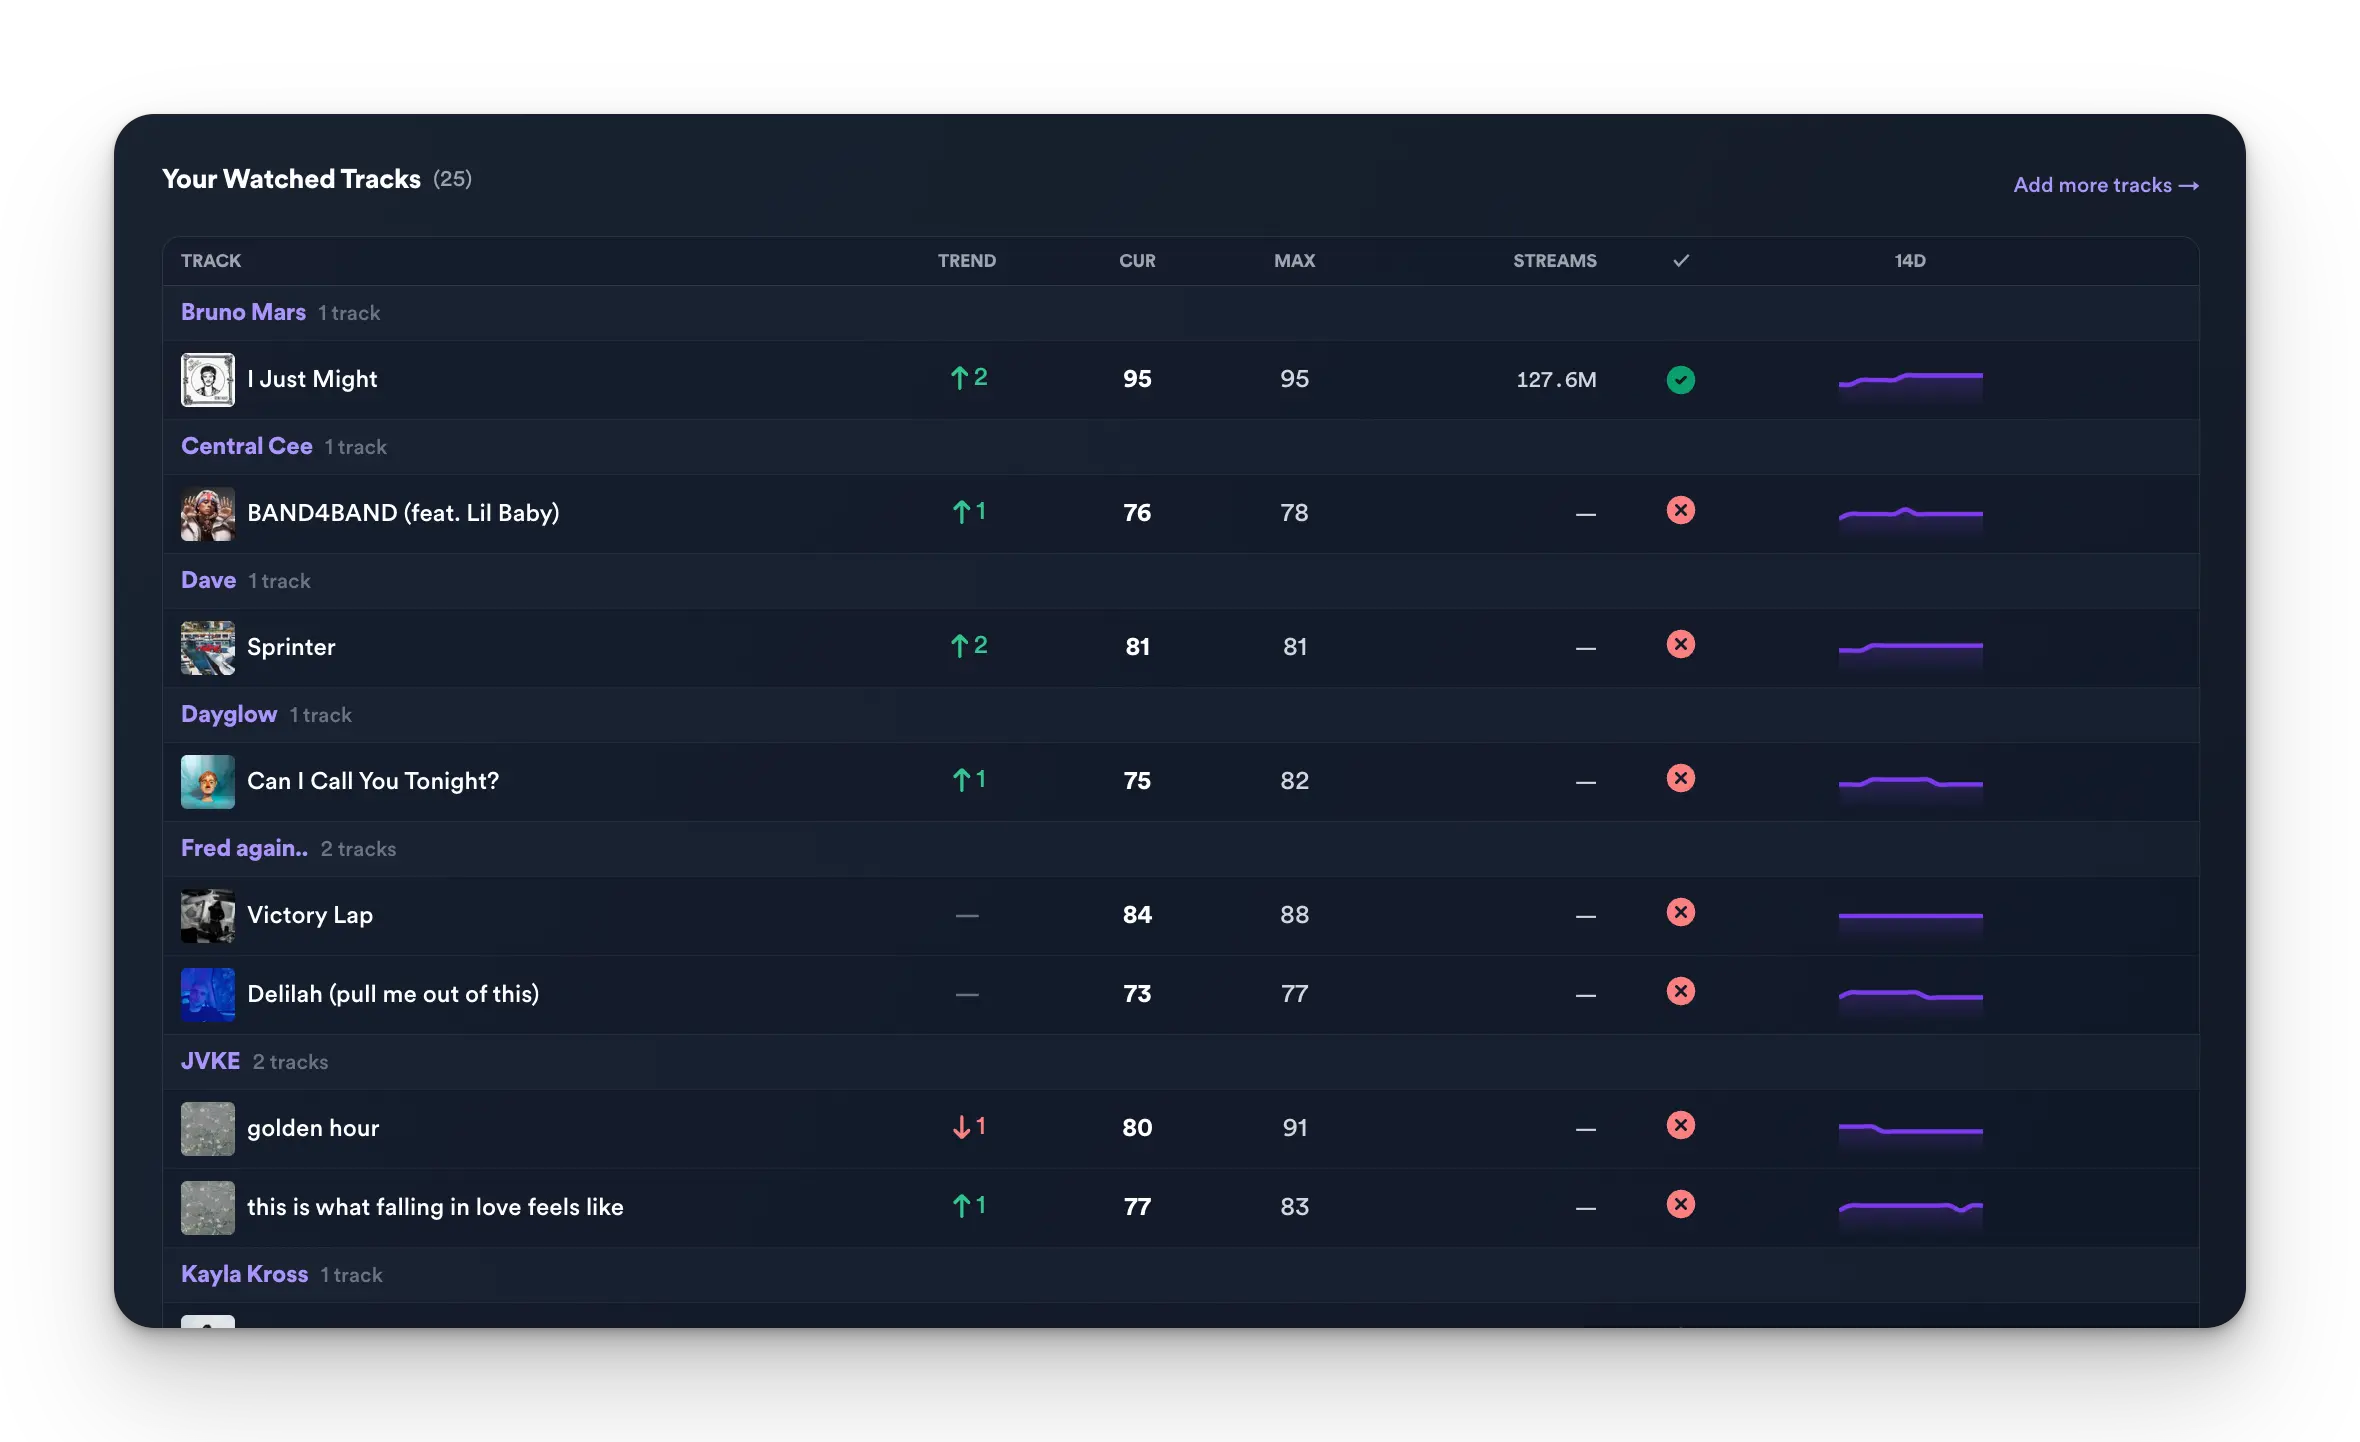Click the red X icon for golden hour

pos(1680,1126)
